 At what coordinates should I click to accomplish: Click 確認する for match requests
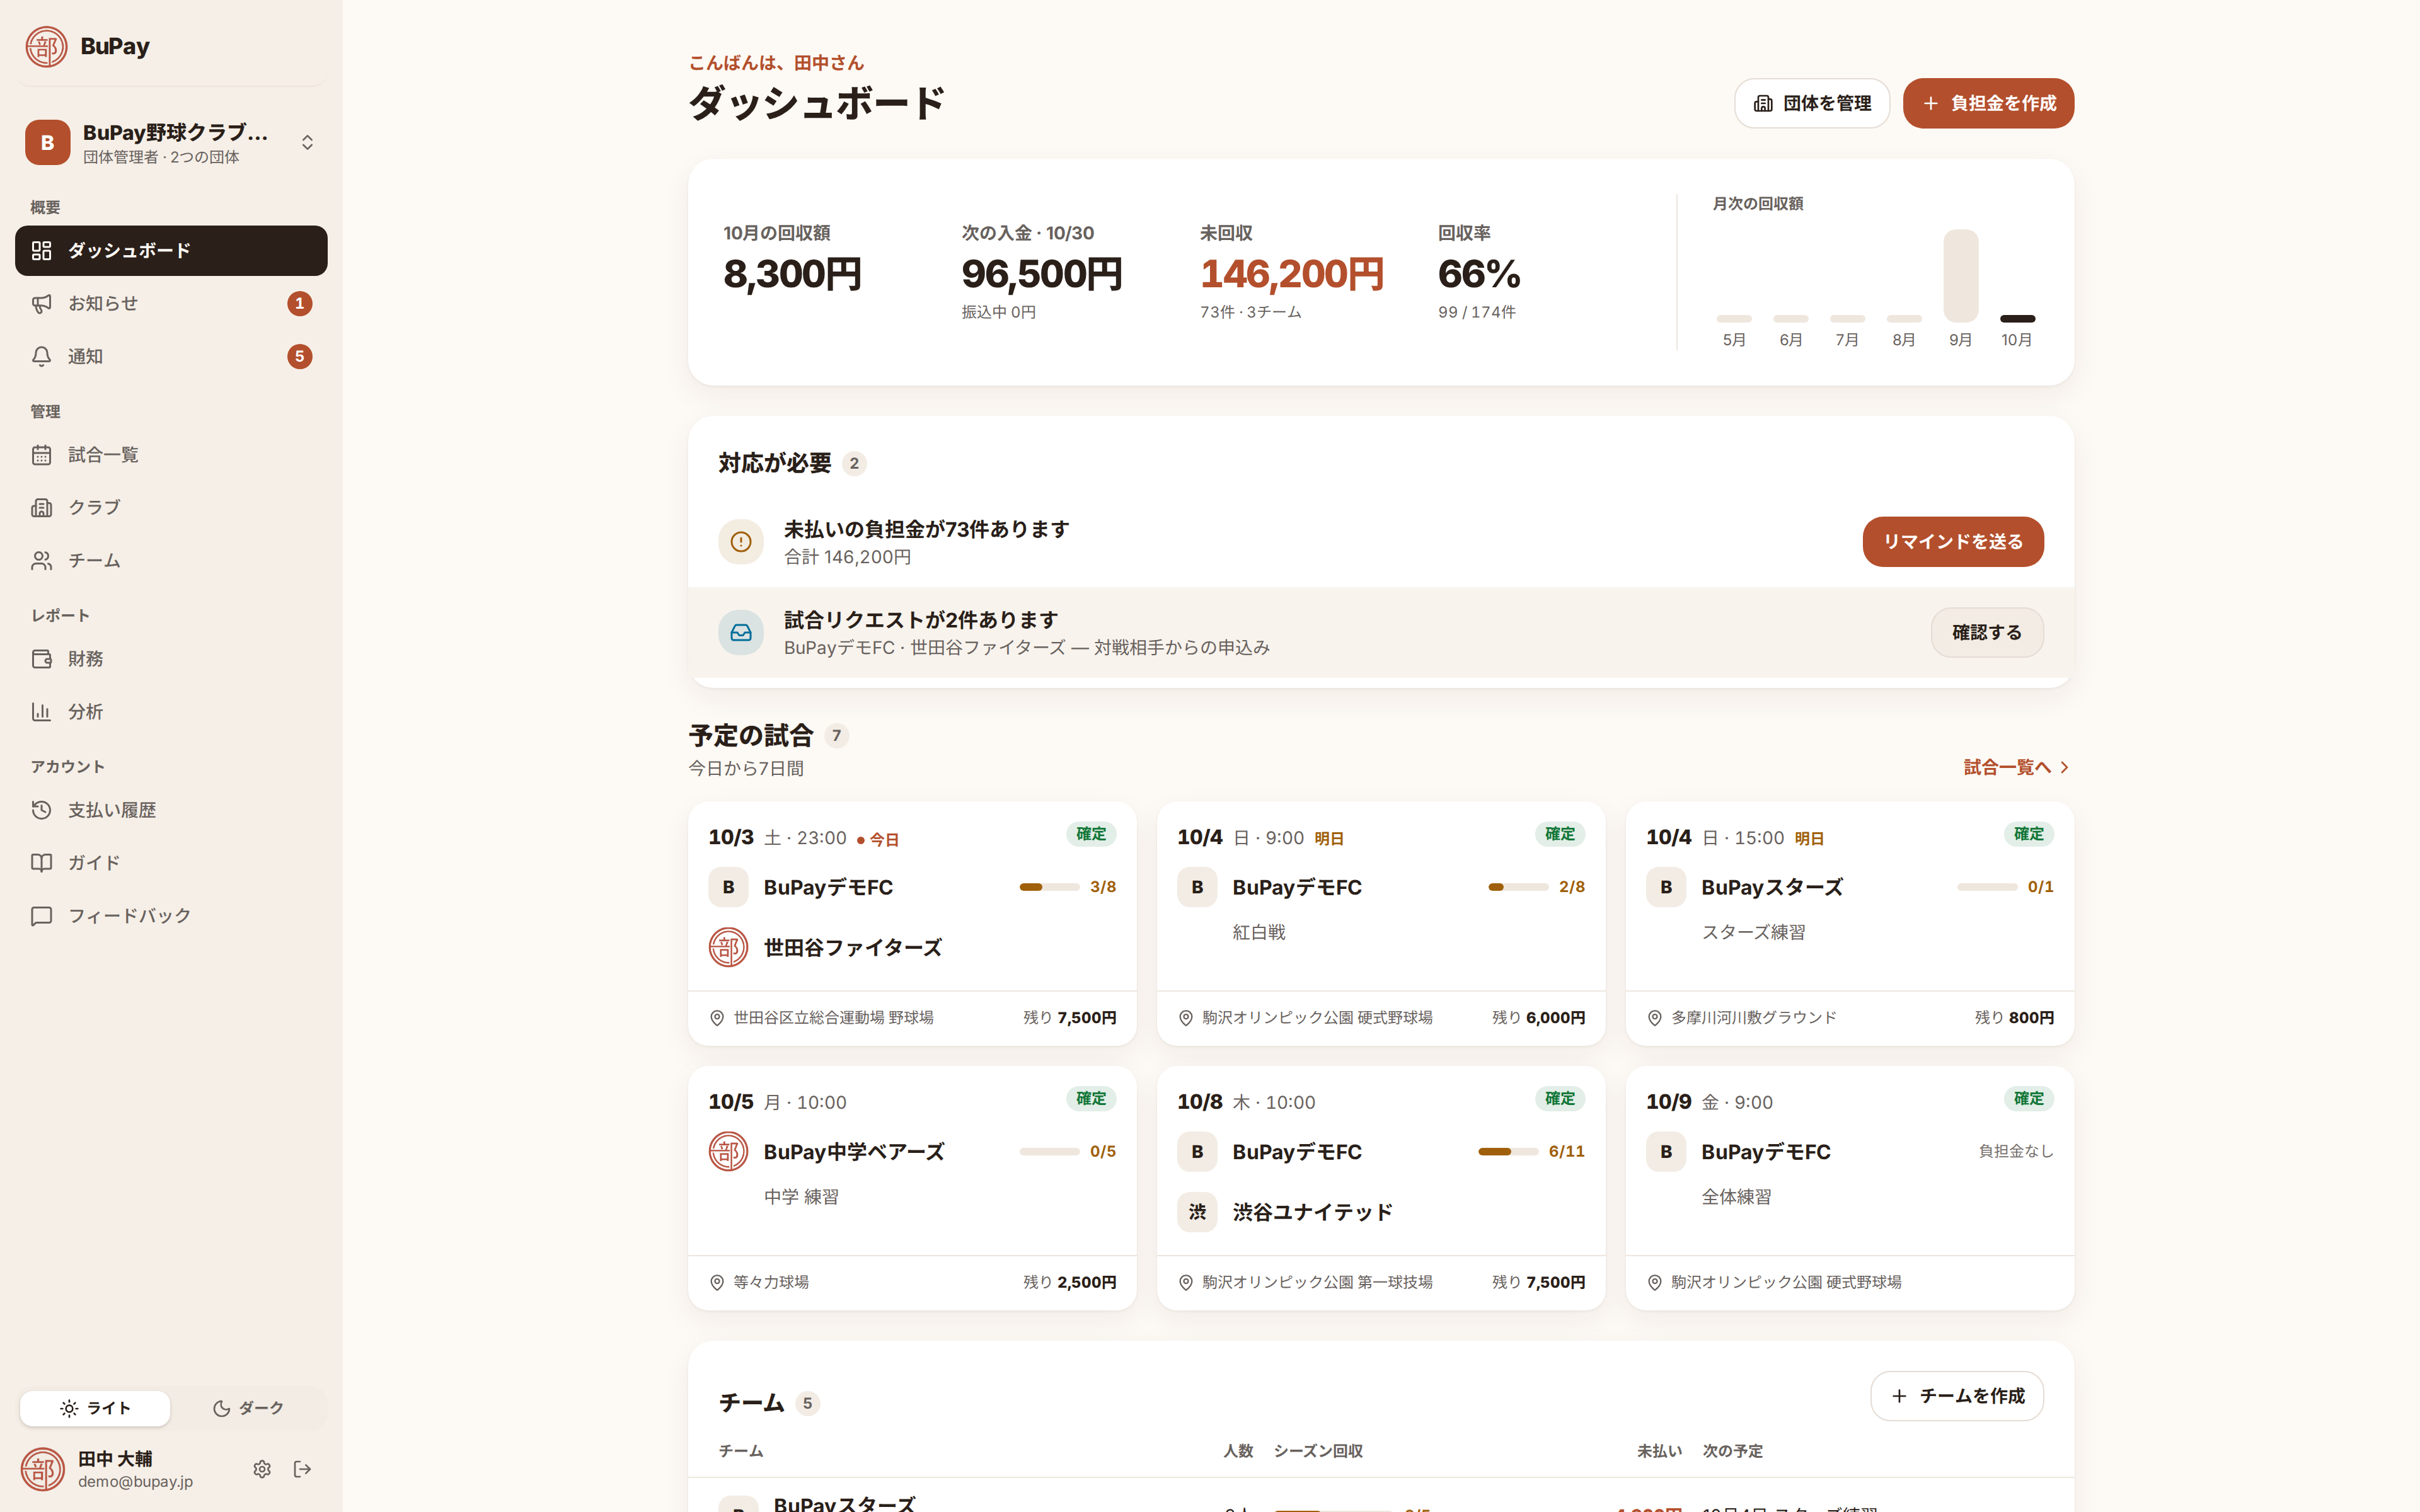[1986, 633]
